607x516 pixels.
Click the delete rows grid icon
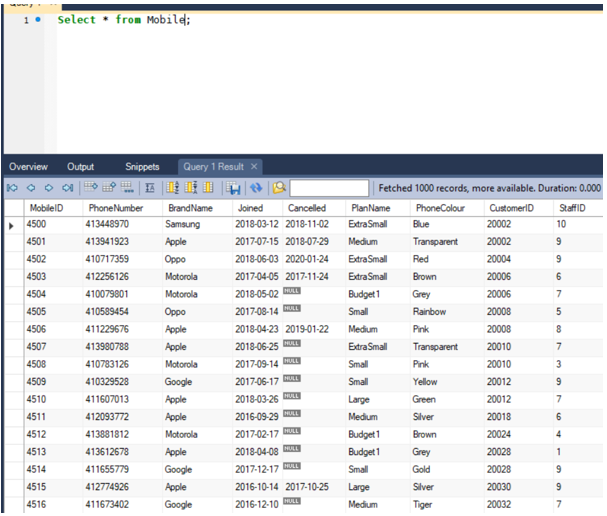[127, 187]
